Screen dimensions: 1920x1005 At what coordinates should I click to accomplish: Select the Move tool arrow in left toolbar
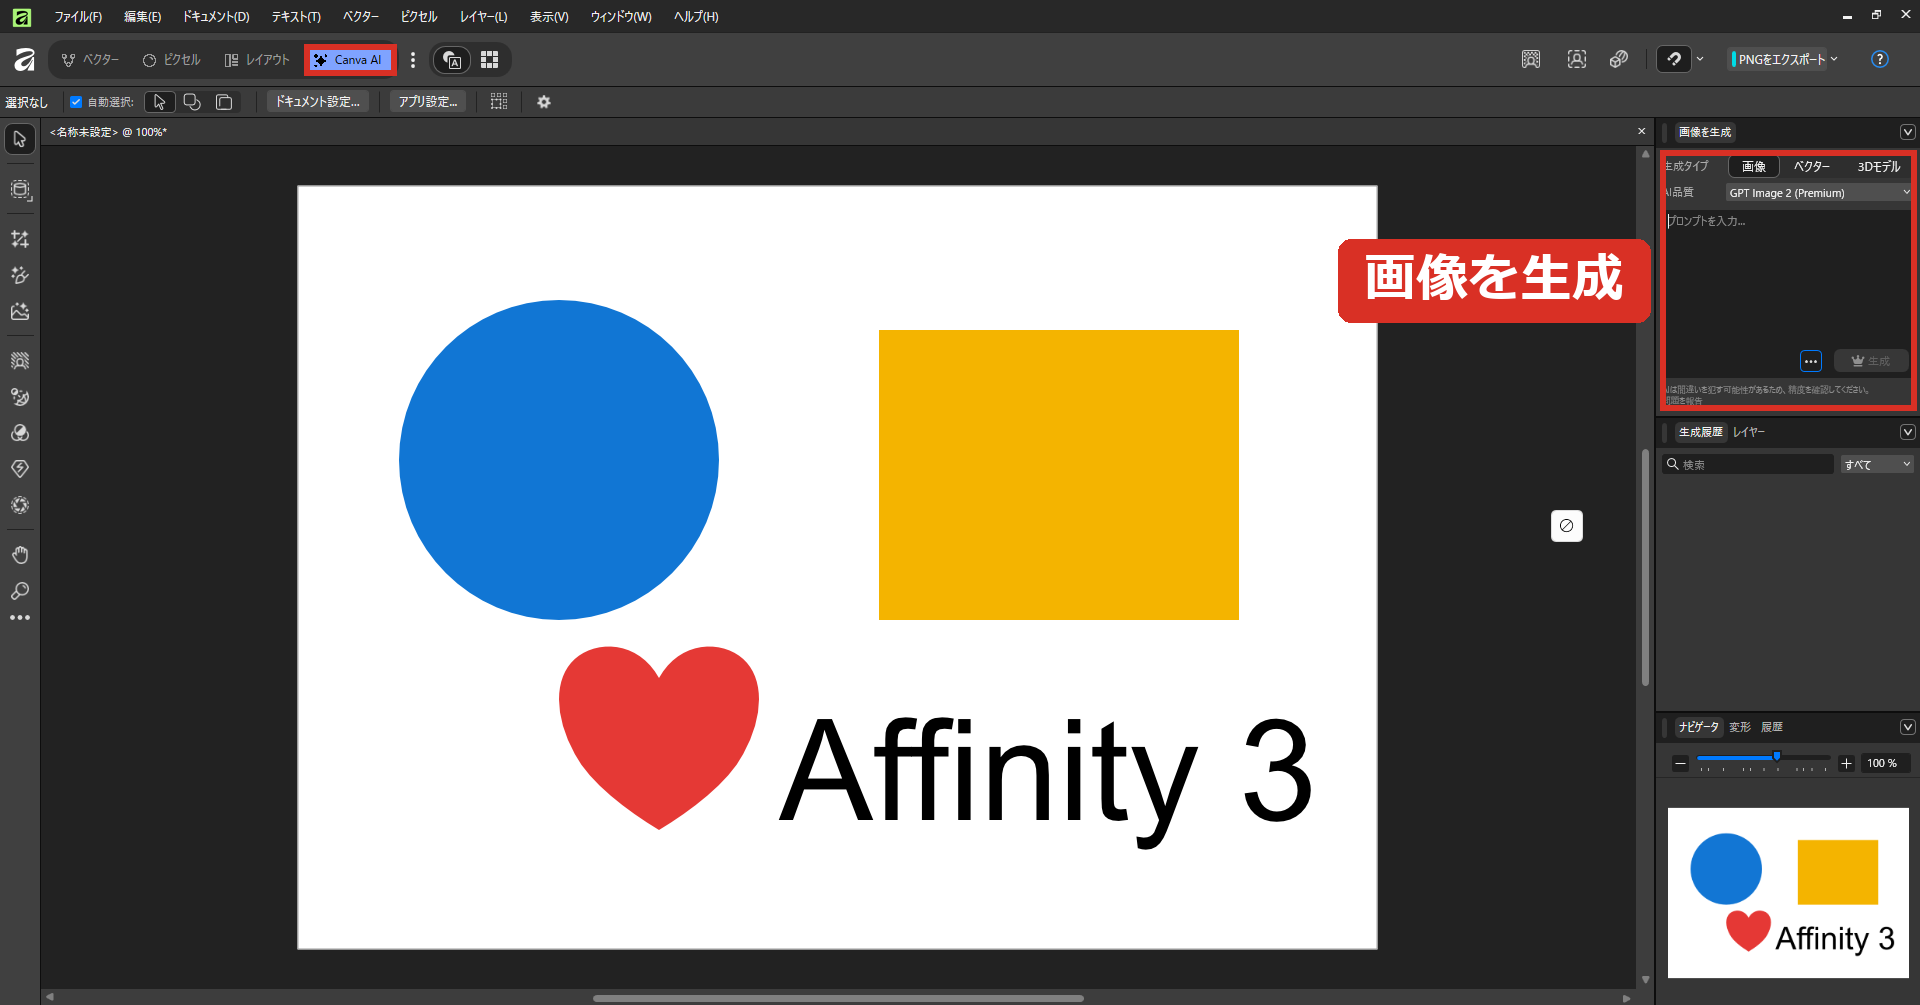click(20, 139)
